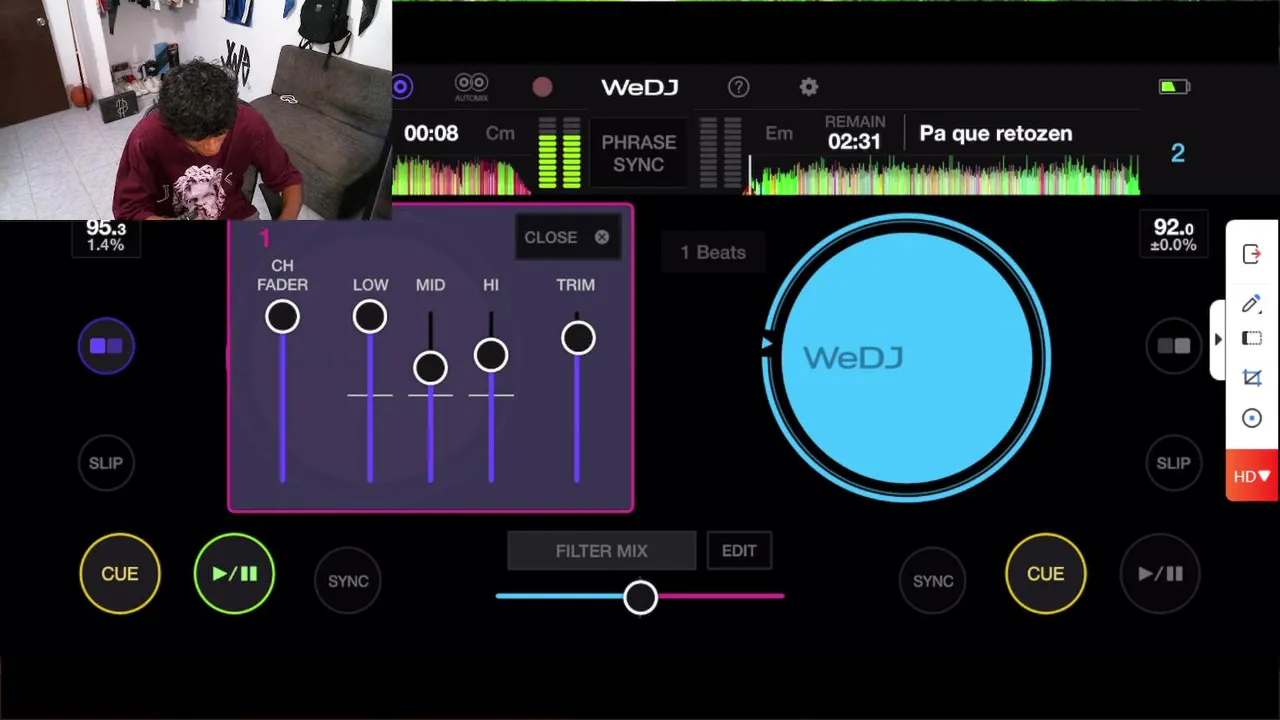1280x720 pixels.
Task: Enable SLIP on the left deck
Action: tap(106, 463)
